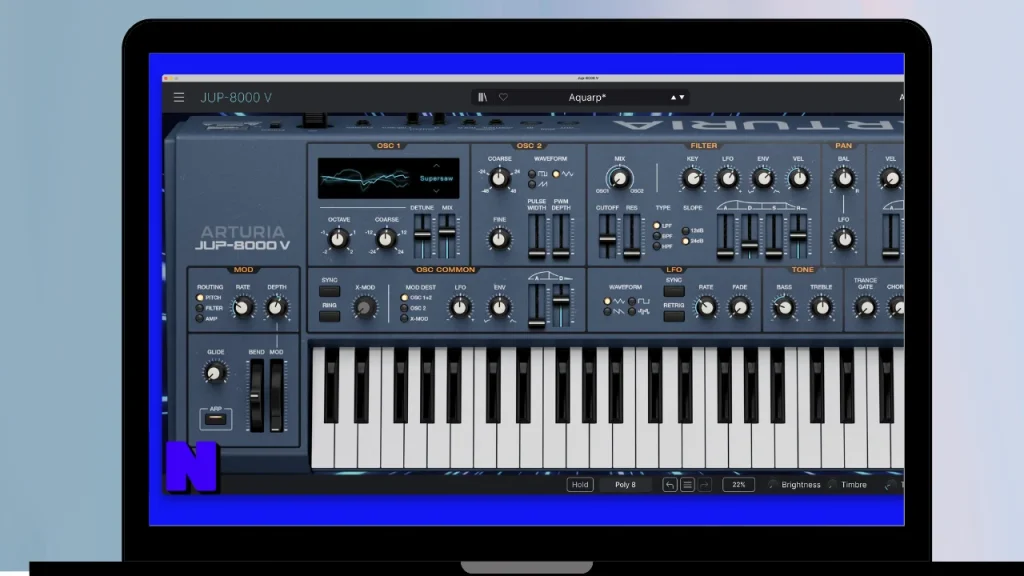Click the Filter OSC1/OSC2 Mix knob

pos(619,178)
